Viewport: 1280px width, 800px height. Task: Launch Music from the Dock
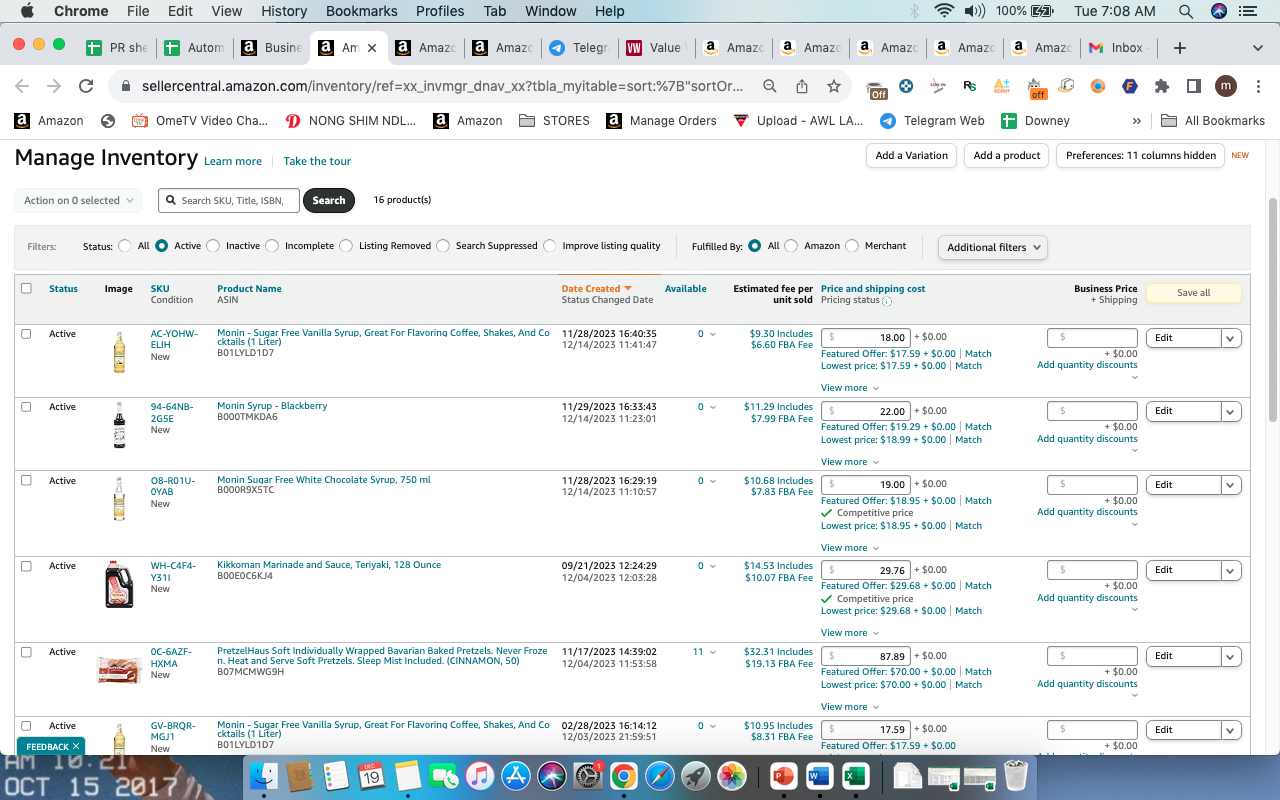click(x=480, y=775)
